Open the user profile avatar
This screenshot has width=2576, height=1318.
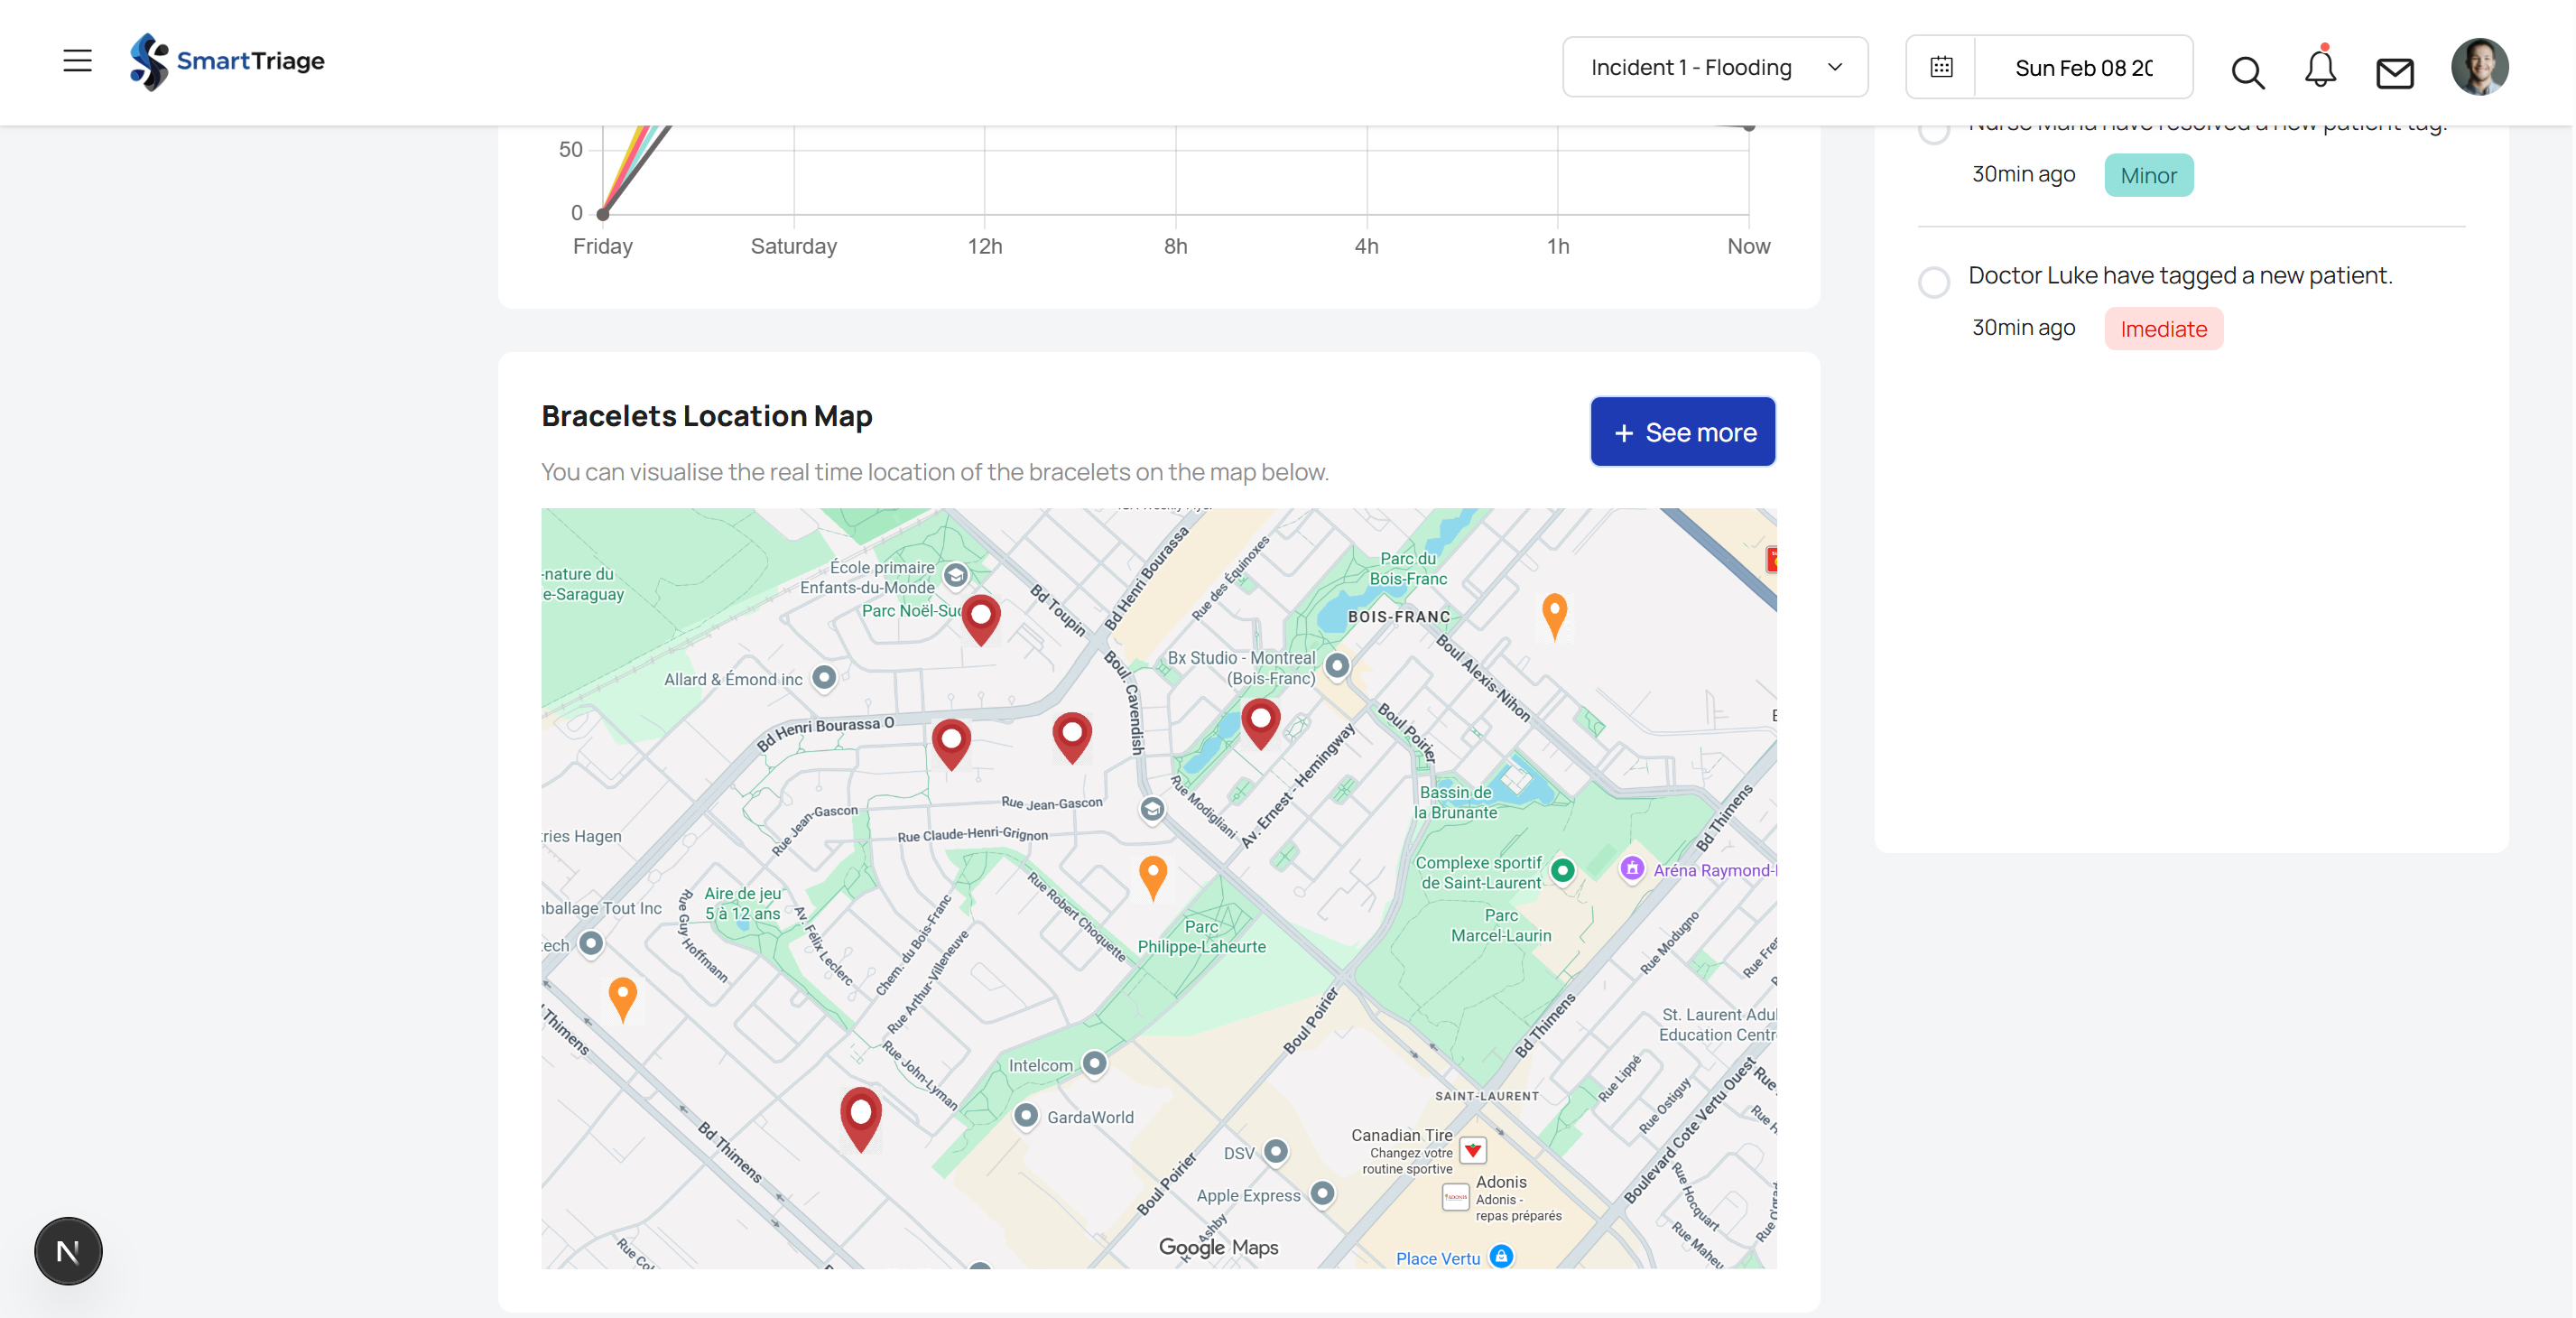click(2479, 67)
